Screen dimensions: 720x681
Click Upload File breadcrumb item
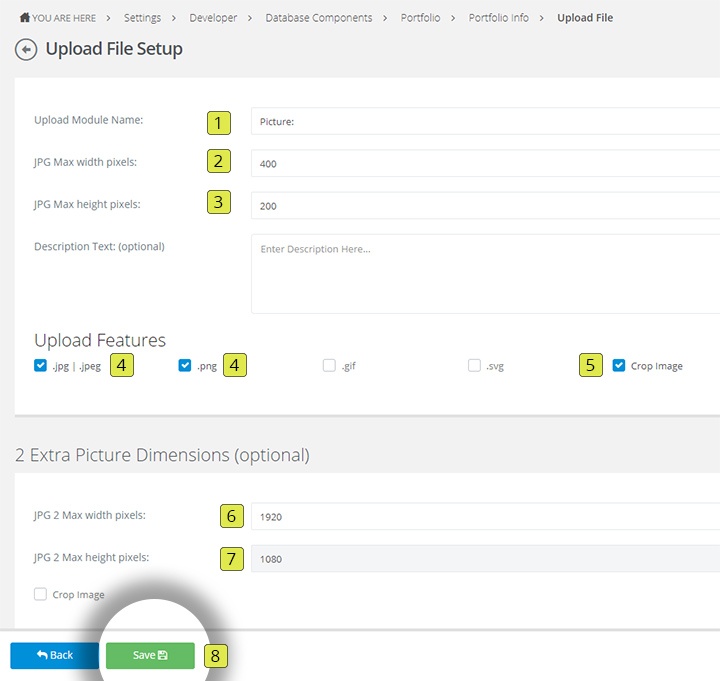point(585,18)
